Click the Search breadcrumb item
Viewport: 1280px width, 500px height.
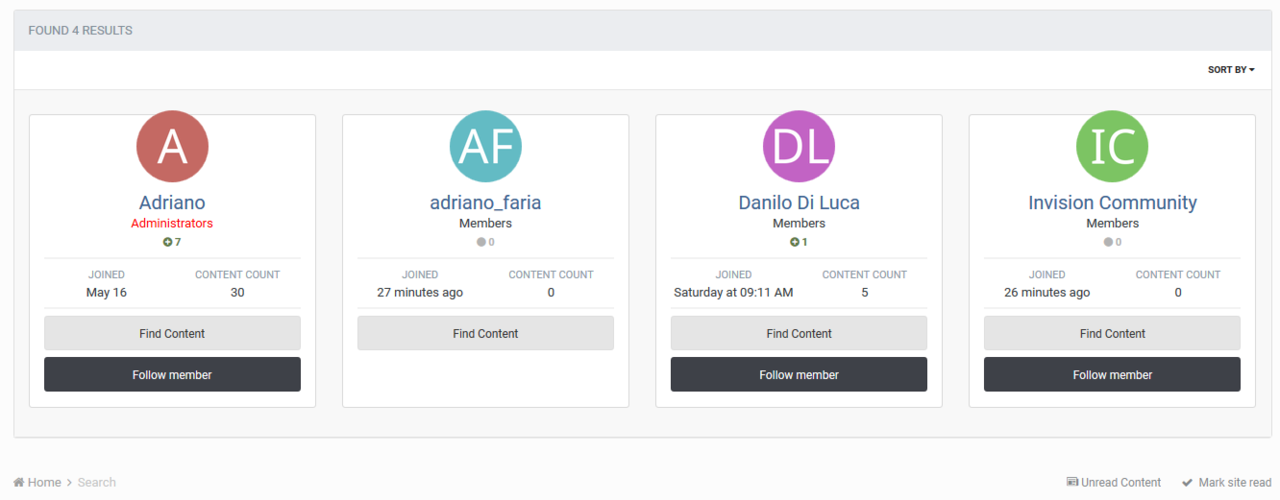point(97,482)
